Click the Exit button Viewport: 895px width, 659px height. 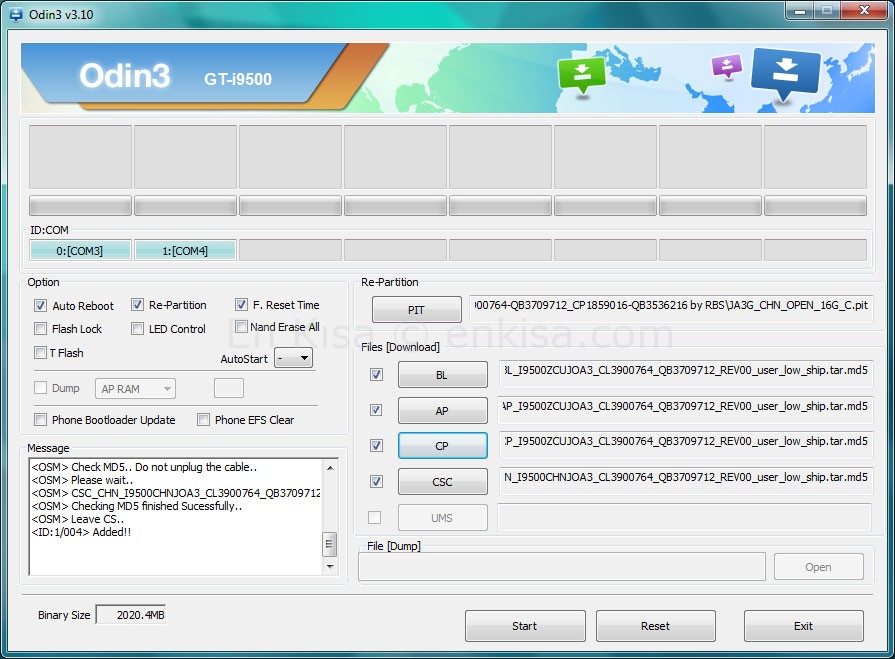[x=804, y=626]
